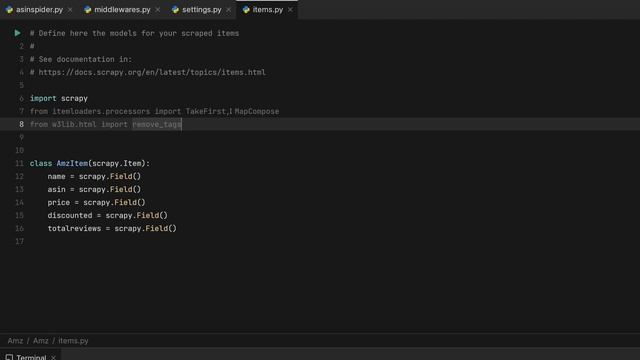Click the first Amz breadcrumb
The height and width of the screenshot is (360, 640).
(x=16, y=340)
